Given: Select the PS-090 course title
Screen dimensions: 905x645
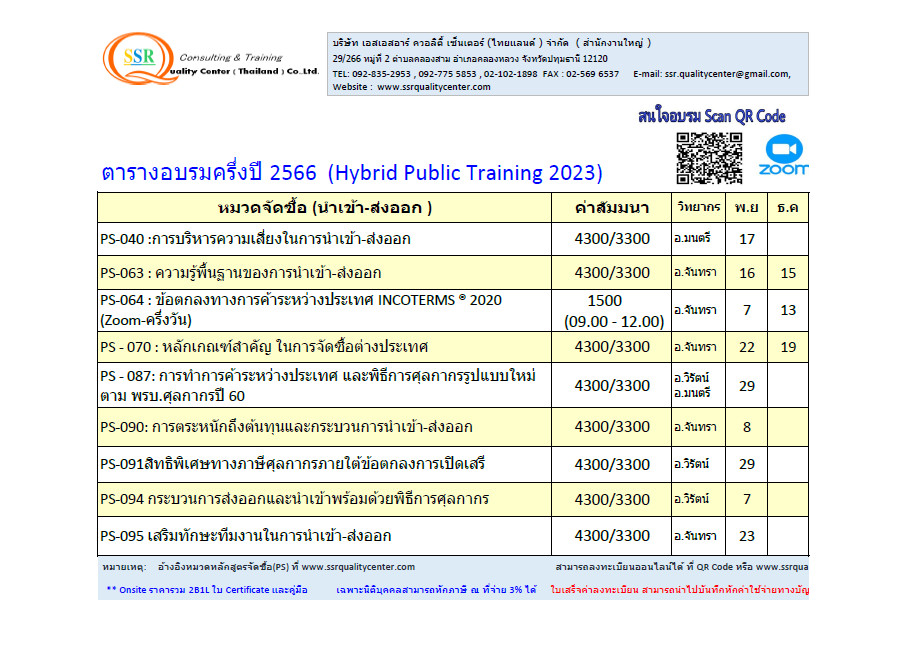Looking at the screenshot, I should [x=286, y=427].
